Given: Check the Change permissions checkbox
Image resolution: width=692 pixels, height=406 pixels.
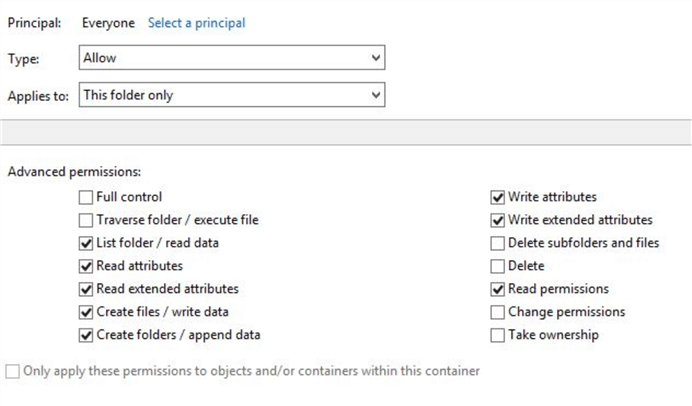Looking at the screenshot, I should [497, 312].
